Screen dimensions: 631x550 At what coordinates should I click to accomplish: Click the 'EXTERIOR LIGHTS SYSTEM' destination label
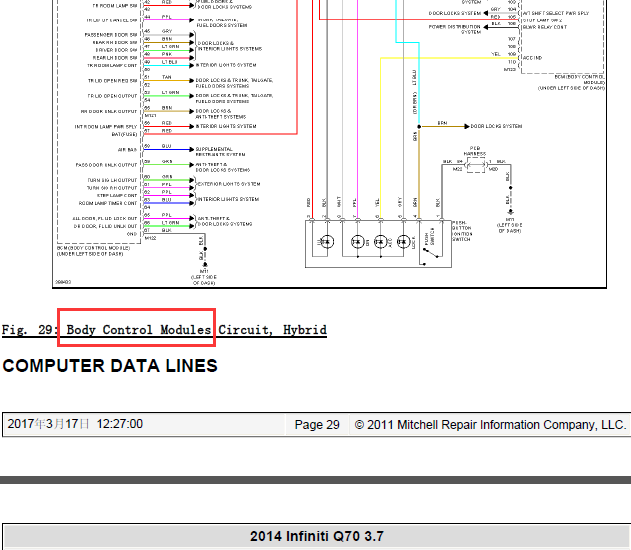point(228,184)
